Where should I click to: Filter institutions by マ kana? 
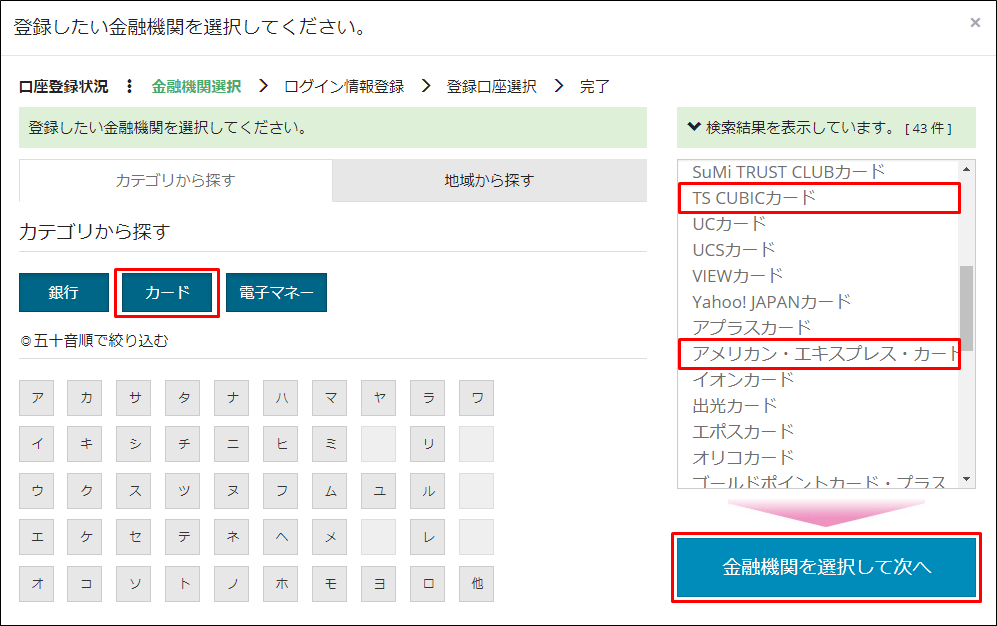[330, 398]
